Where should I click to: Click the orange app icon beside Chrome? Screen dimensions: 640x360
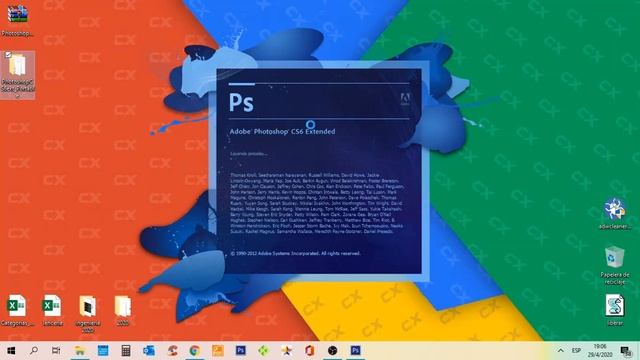(x=218, y=351)
